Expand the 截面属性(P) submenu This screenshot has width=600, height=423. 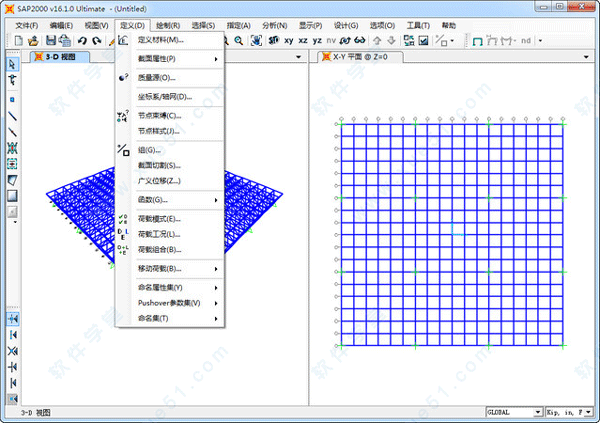171,59
